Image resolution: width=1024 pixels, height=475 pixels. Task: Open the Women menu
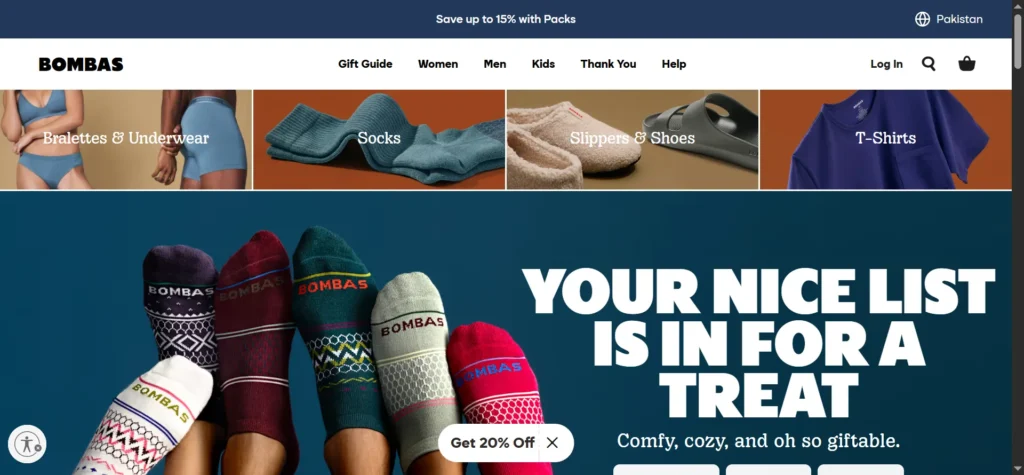[x=438, y=64]
